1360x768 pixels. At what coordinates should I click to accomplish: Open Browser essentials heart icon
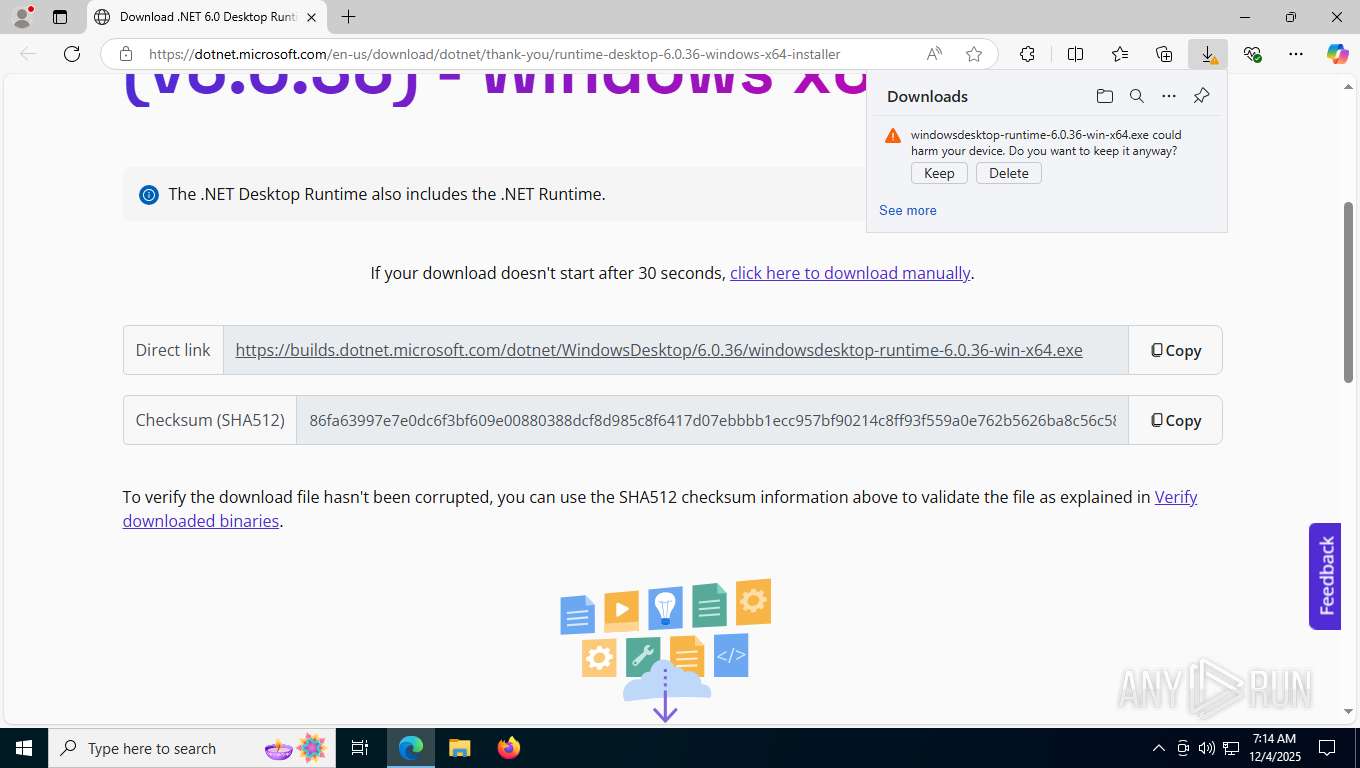click(x=1252, y=54)
